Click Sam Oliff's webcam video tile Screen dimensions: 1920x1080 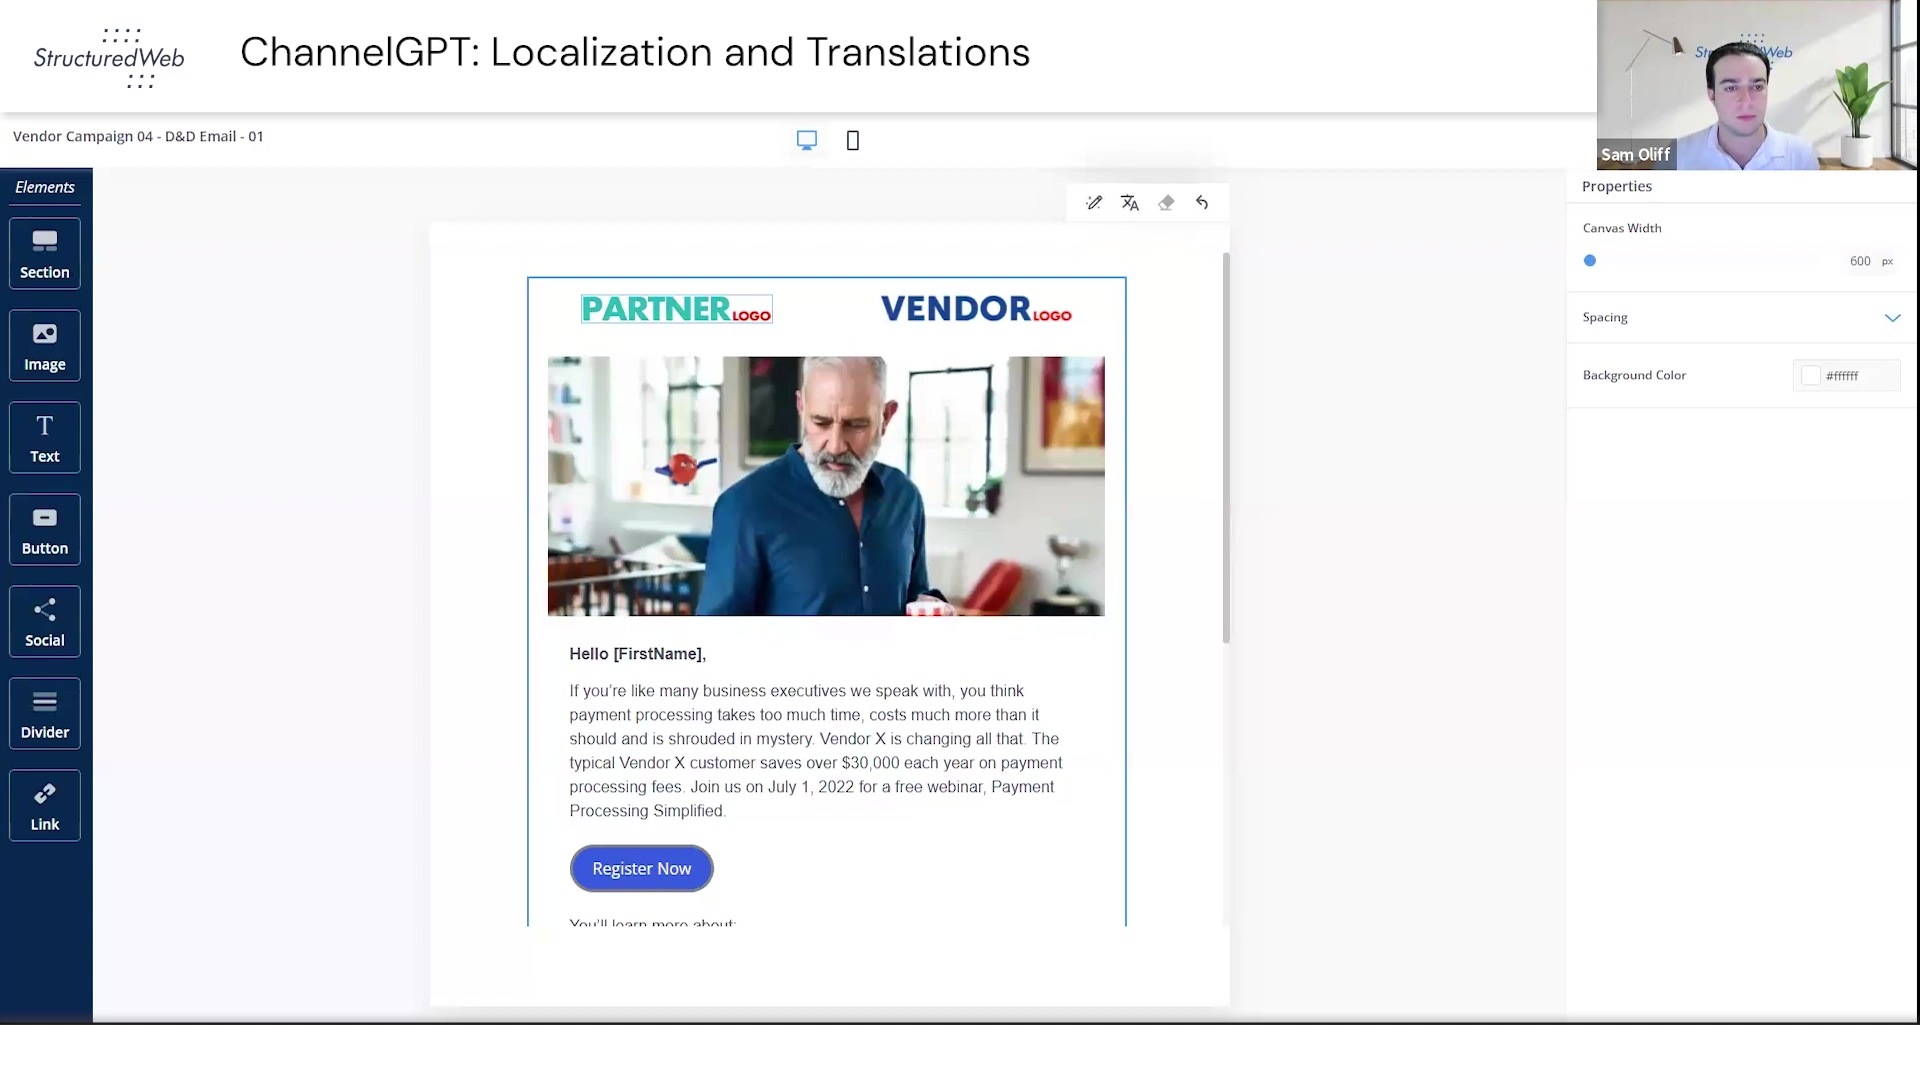(1757, 85)
